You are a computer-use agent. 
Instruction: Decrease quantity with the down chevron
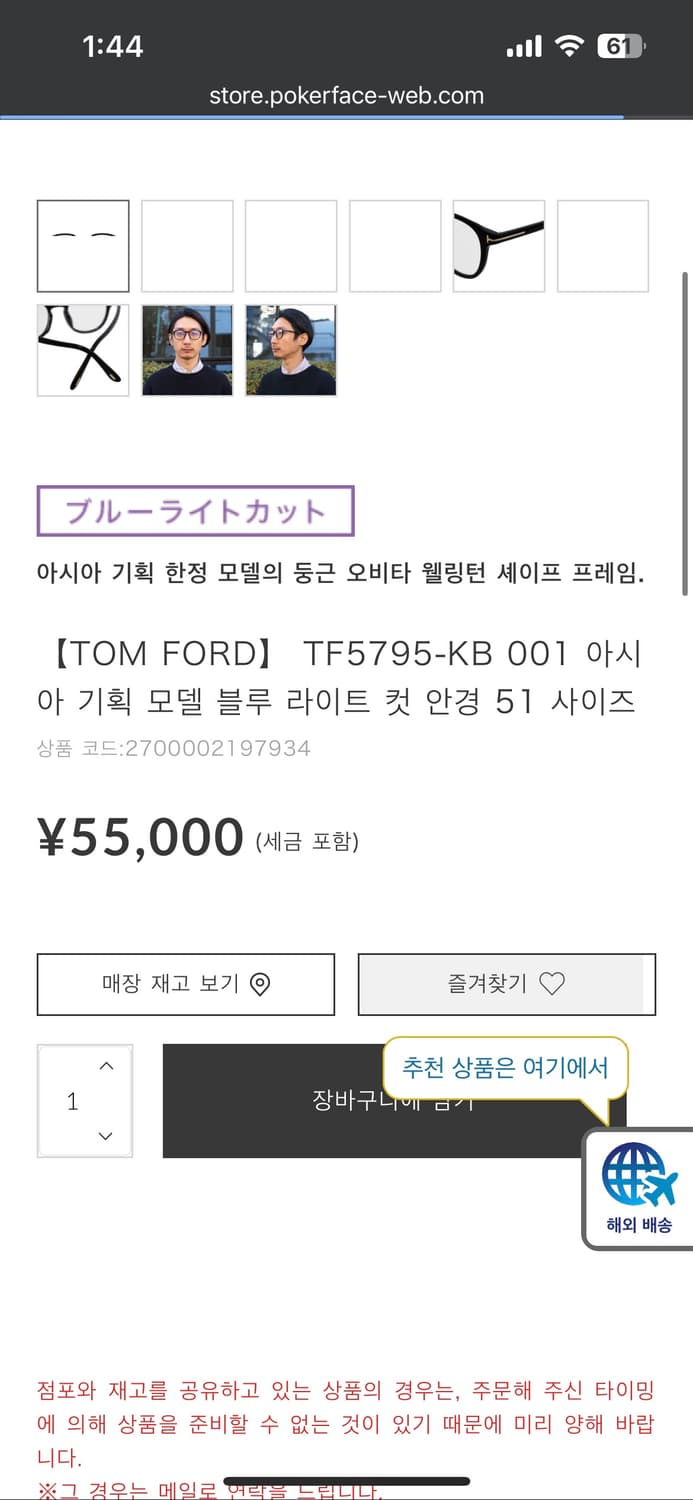pyautogui.click(x=106, y=1137)
